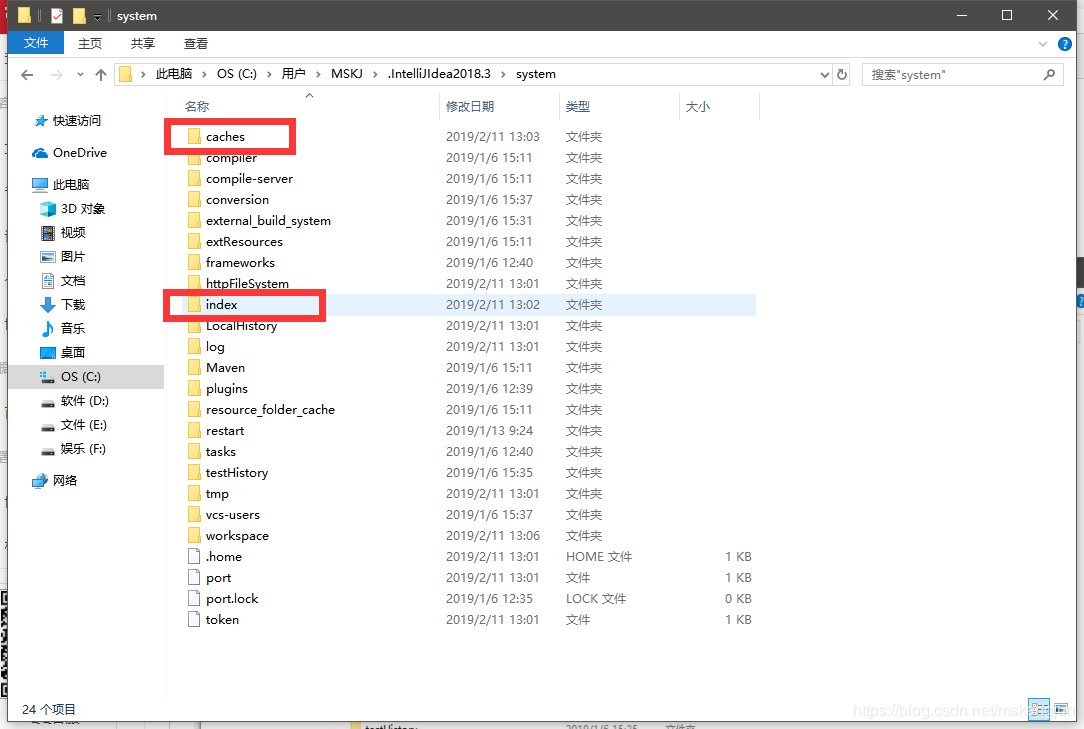Open dropdown chevron after MSKJ breadcrumb
Viewport: 1084px width, 729px height.
(375, 74)
